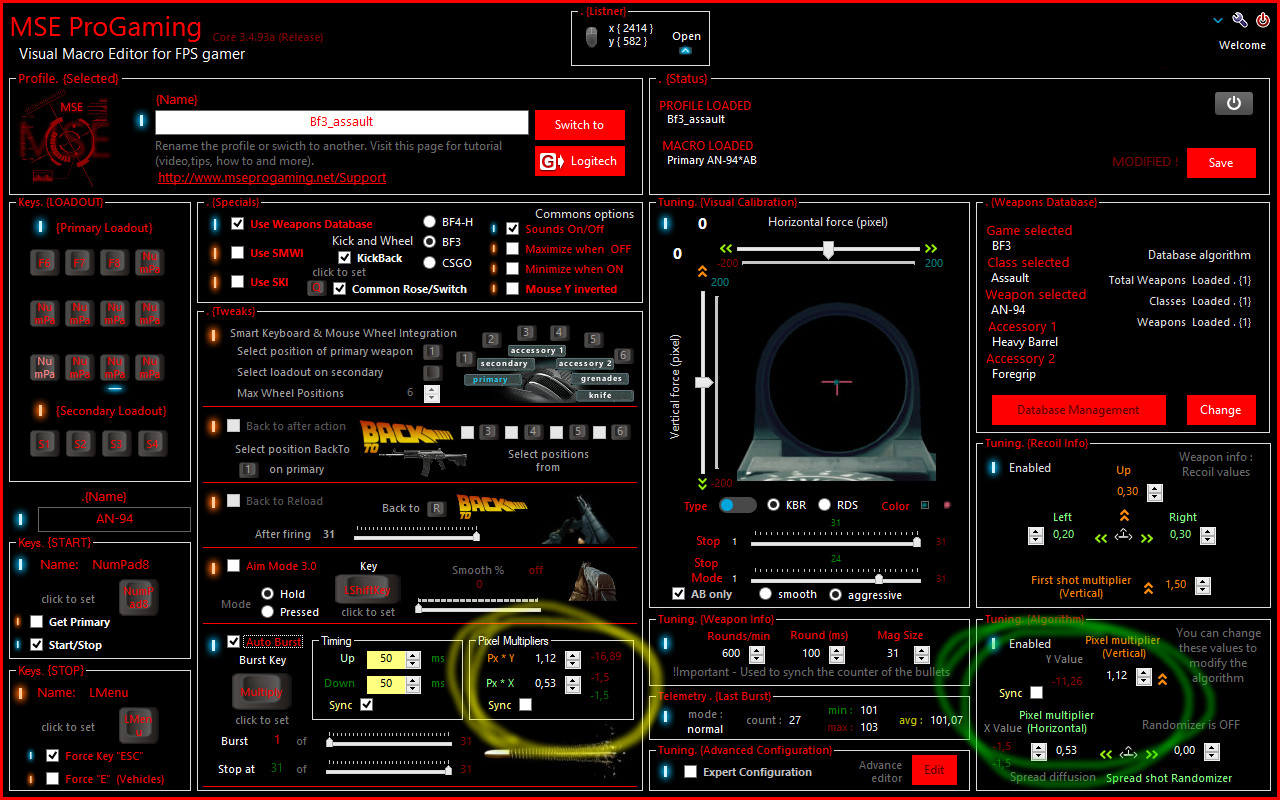Image resolution: width=1280 pixels, height=800 pixels.
Task: Select the grenades wheel label
Action: [x=601, y=379]
